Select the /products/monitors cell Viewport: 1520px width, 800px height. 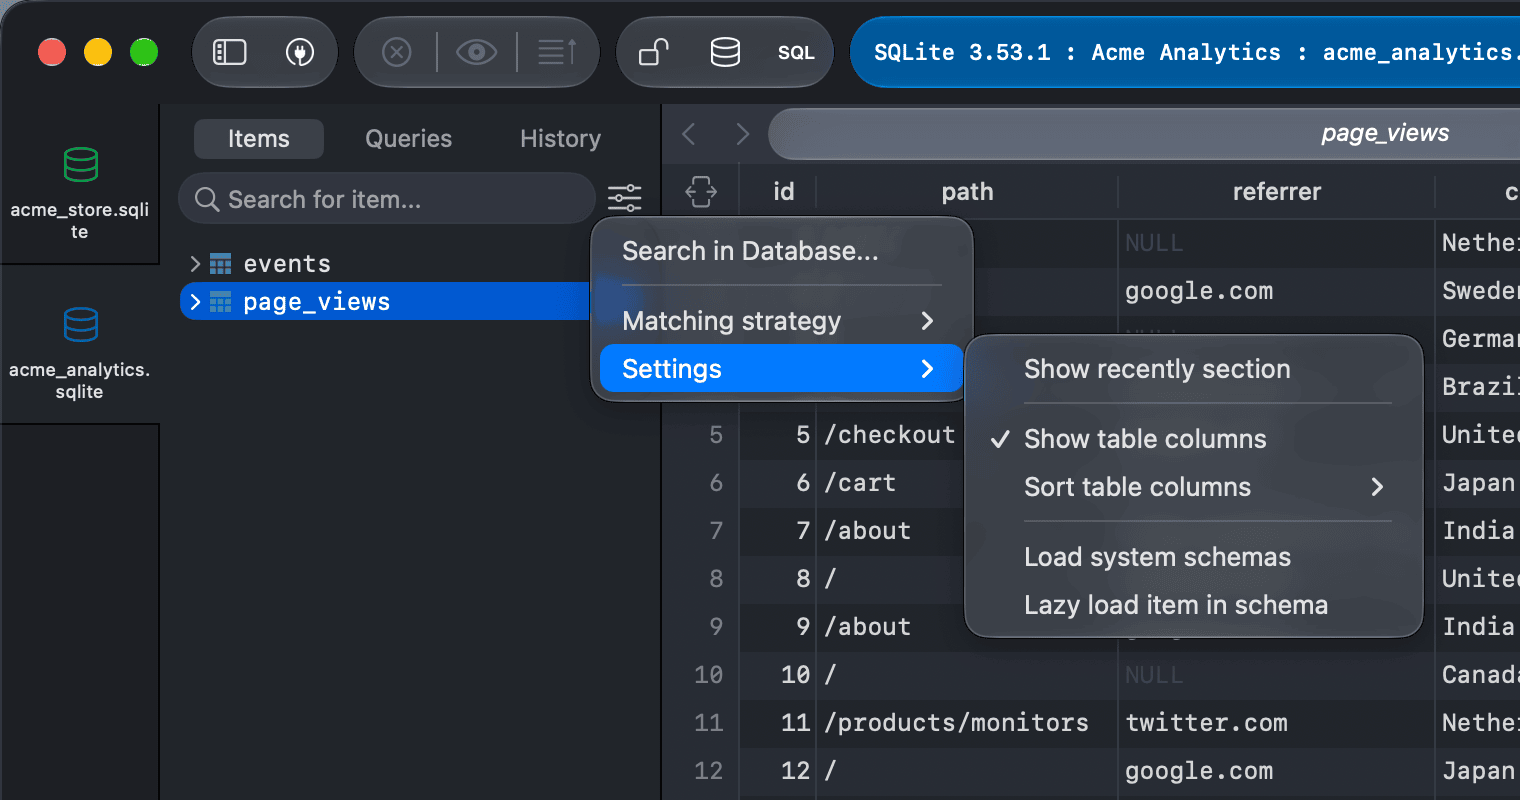click(x=967, y=723)
